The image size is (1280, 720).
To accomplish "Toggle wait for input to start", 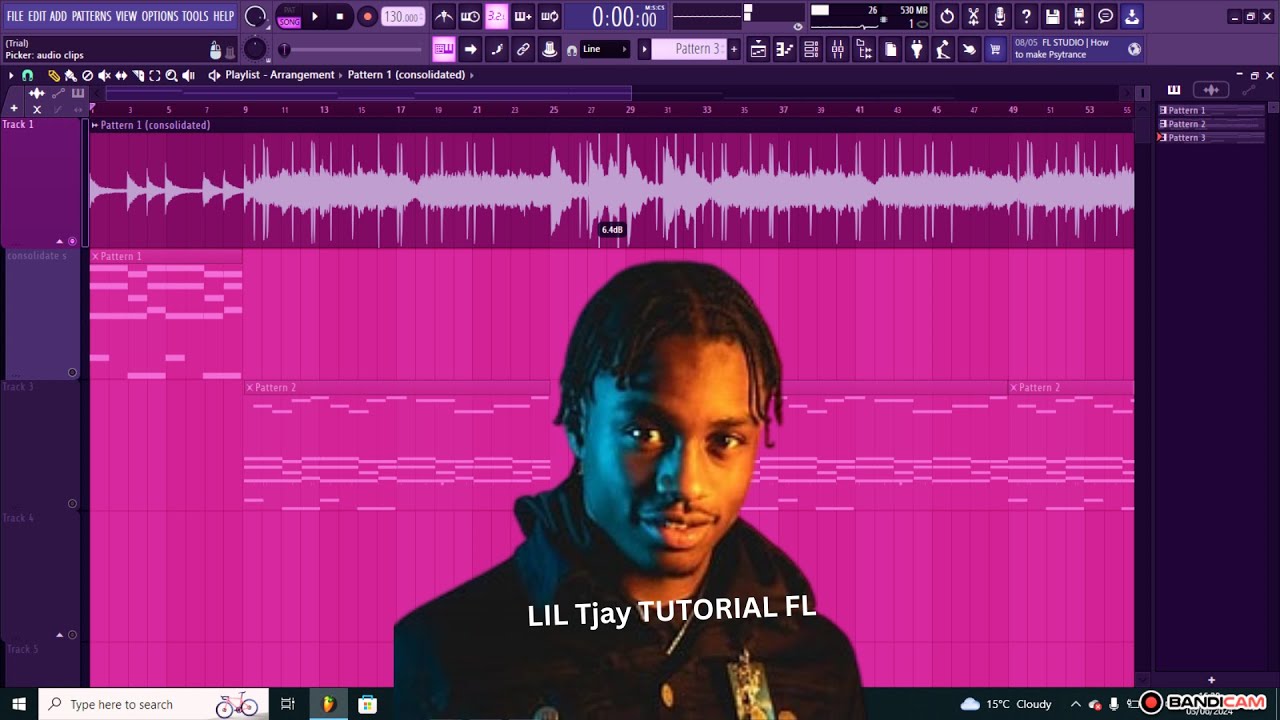I will (470, 17).
